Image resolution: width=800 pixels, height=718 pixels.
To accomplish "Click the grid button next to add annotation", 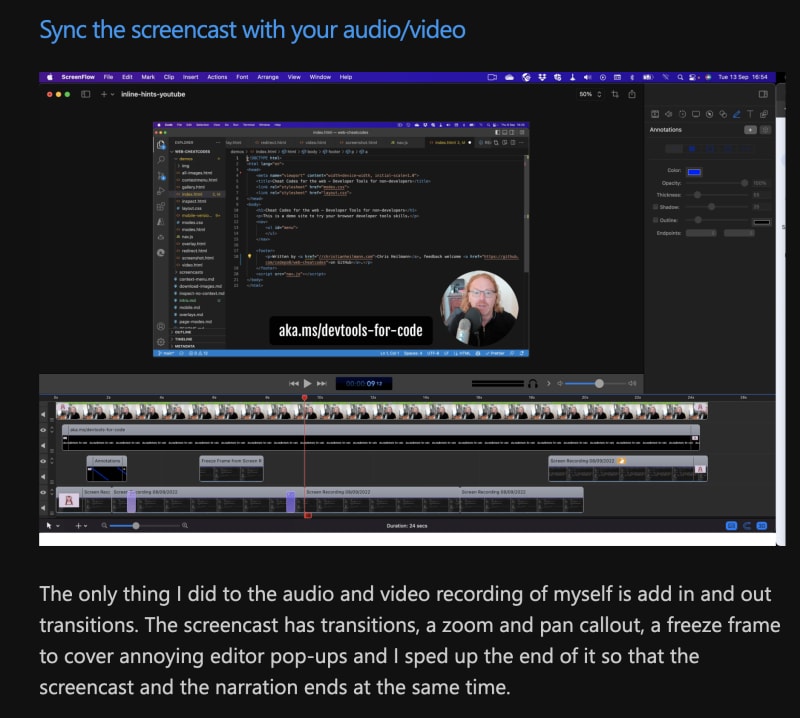I will pyautogui.click(x=765, y=130).
